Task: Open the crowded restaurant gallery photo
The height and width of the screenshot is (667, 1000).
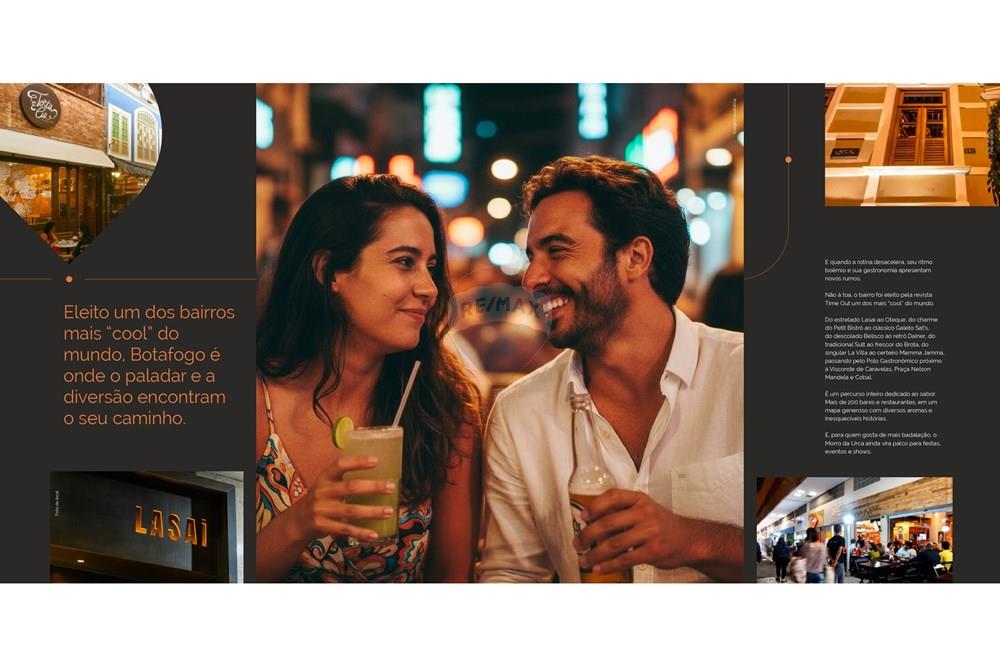Action: (854, 529)
